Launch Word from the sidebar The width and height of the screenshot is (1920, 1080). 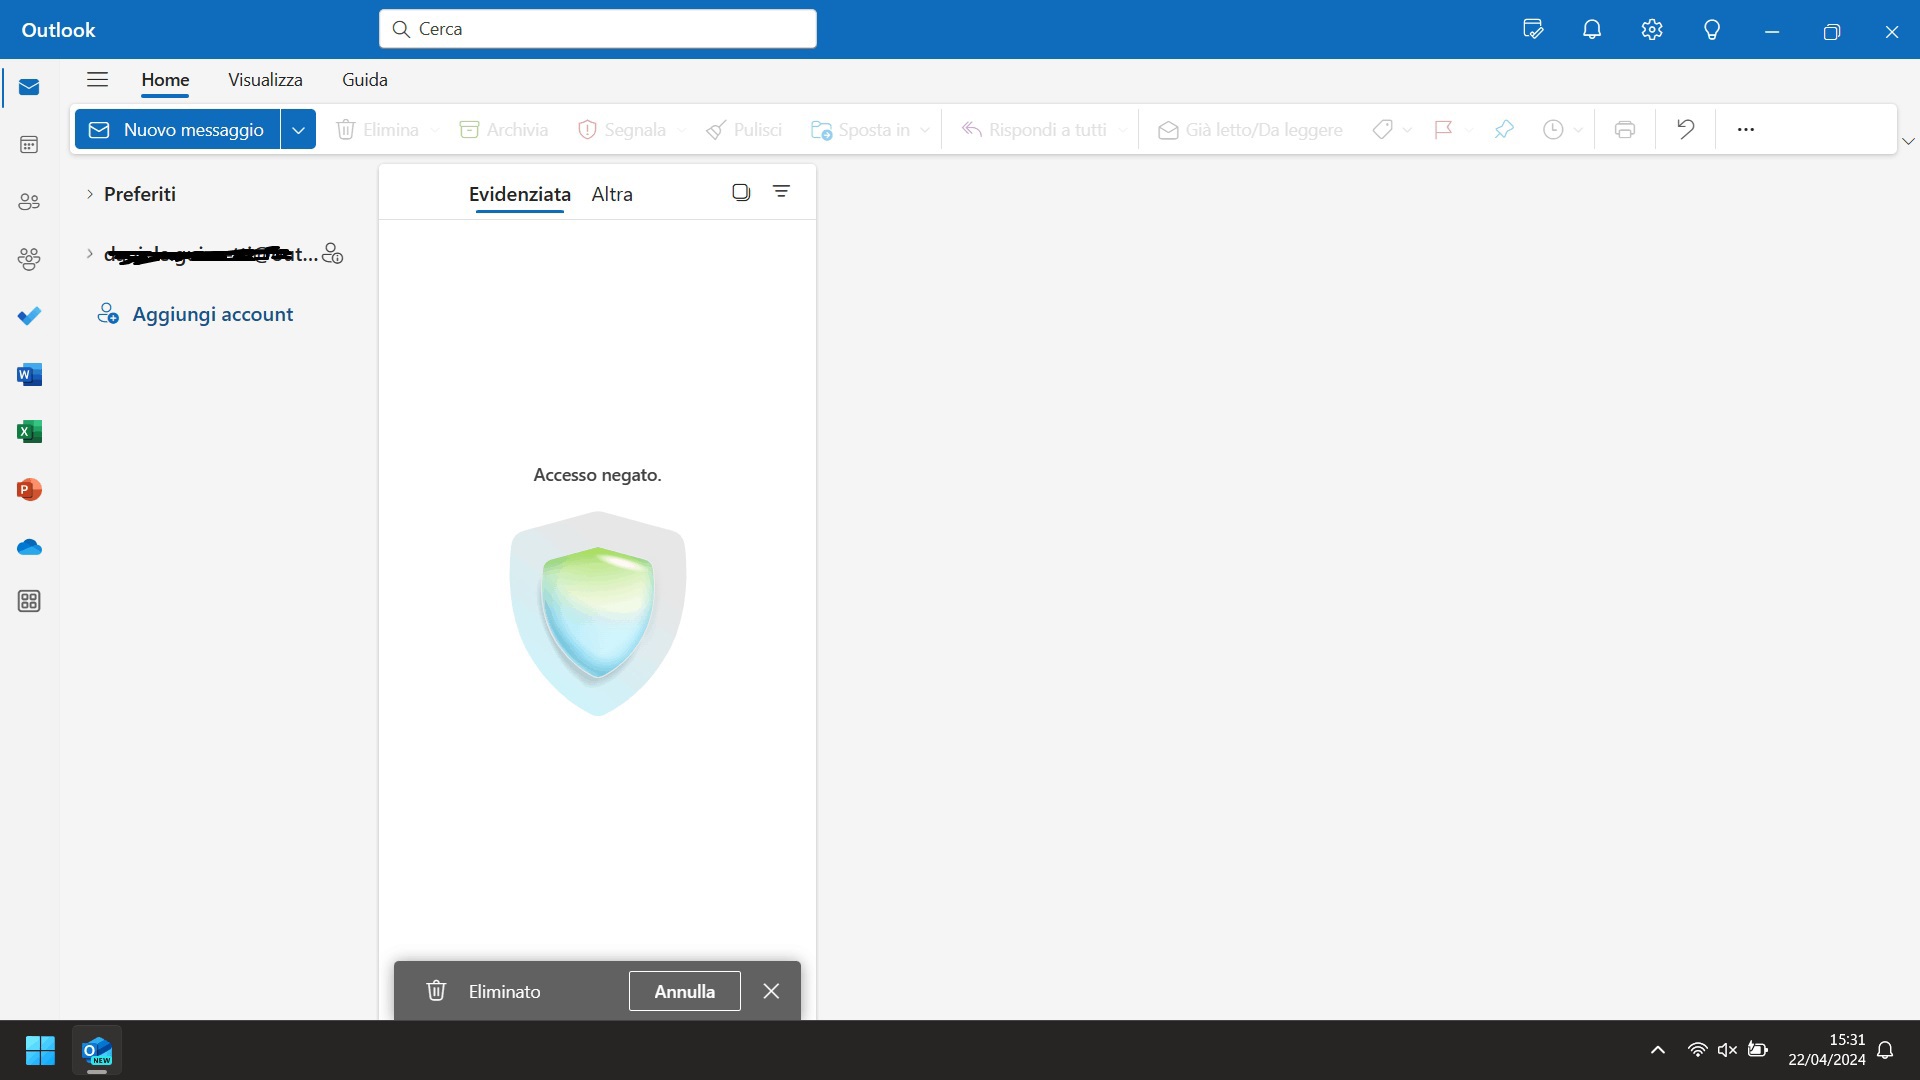pyautogui.click(x=29, y=374)
